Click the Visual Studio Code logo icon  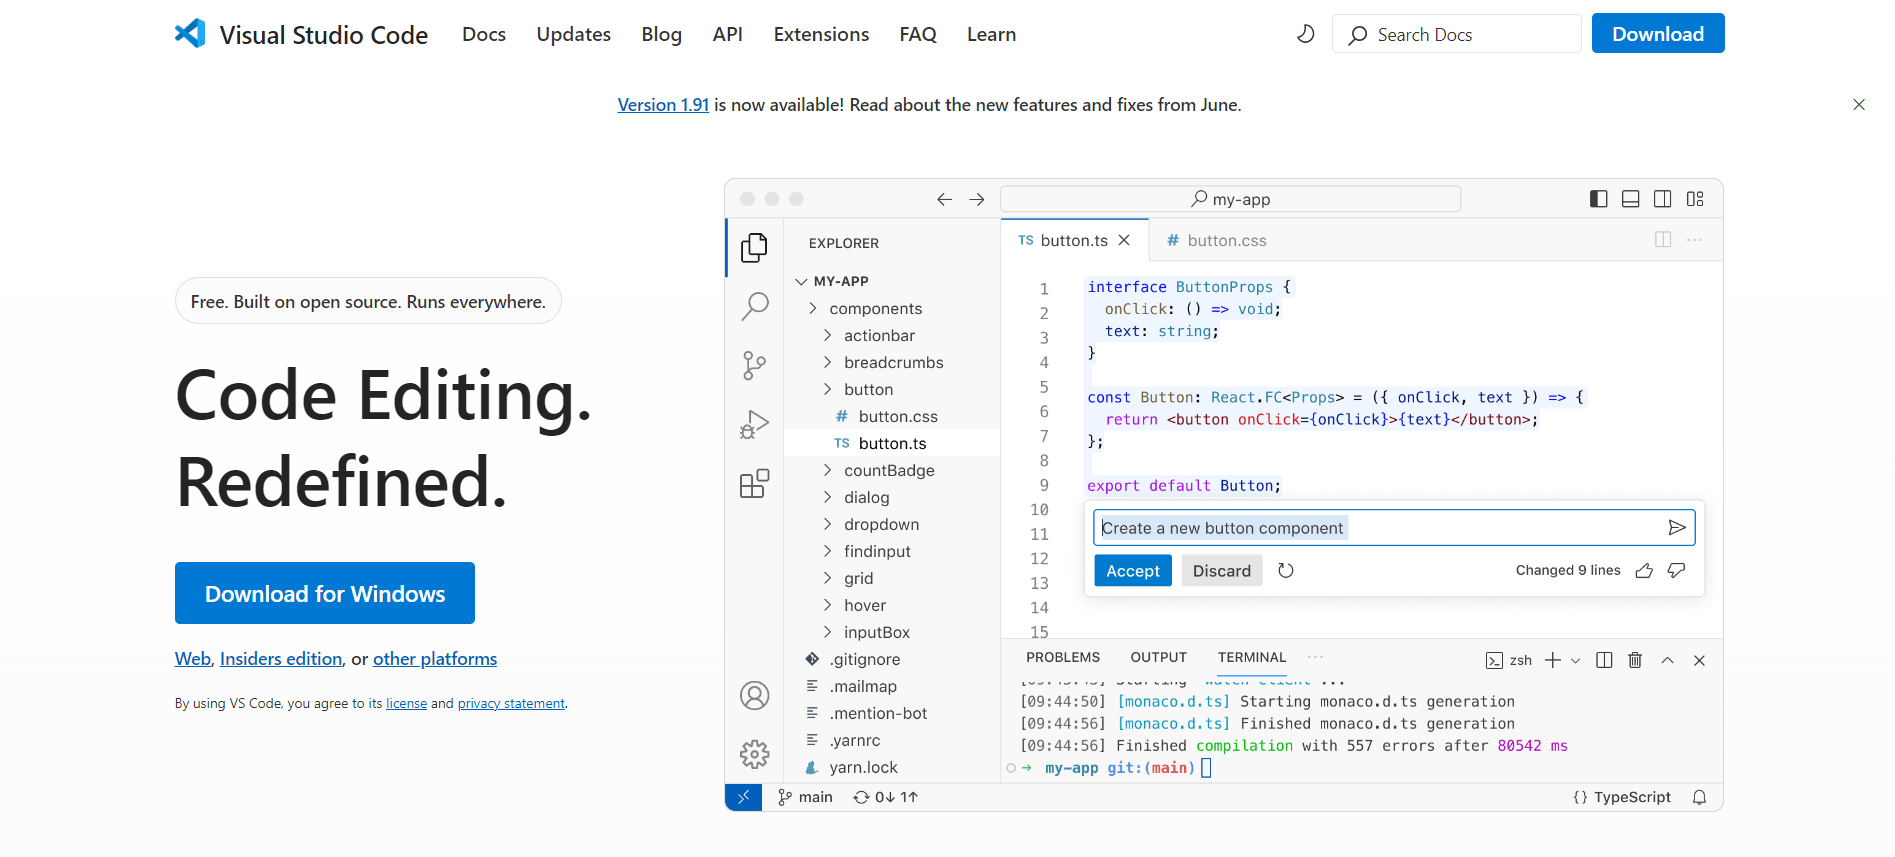(190, 34)
